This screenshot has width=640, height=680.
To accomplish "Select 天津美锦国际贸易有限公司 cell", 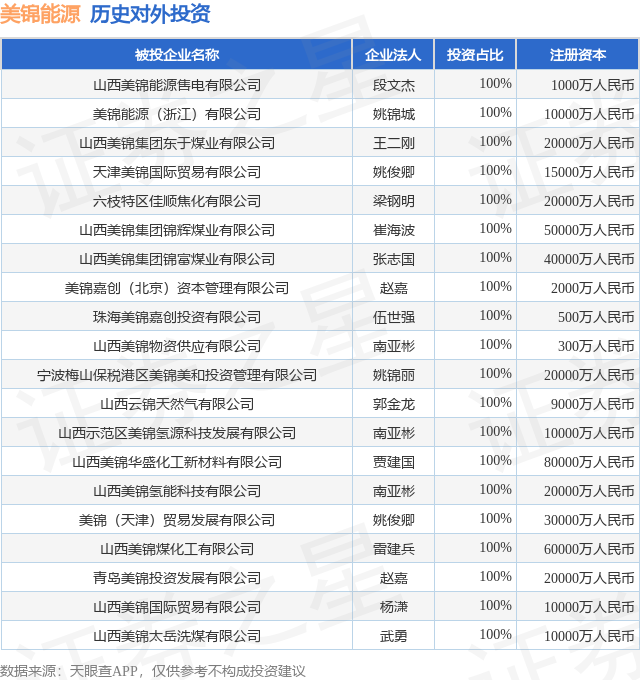I will pos(177,172).
